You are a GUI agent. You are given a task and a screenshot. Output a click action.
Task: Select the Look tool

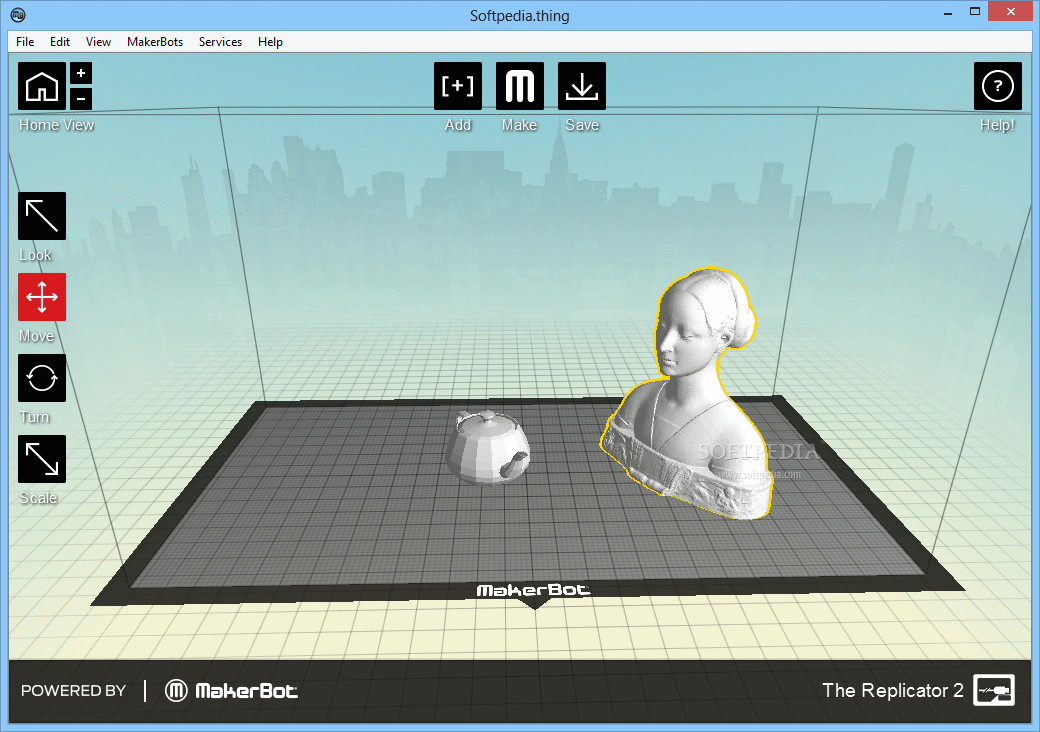tap(42, 216)
